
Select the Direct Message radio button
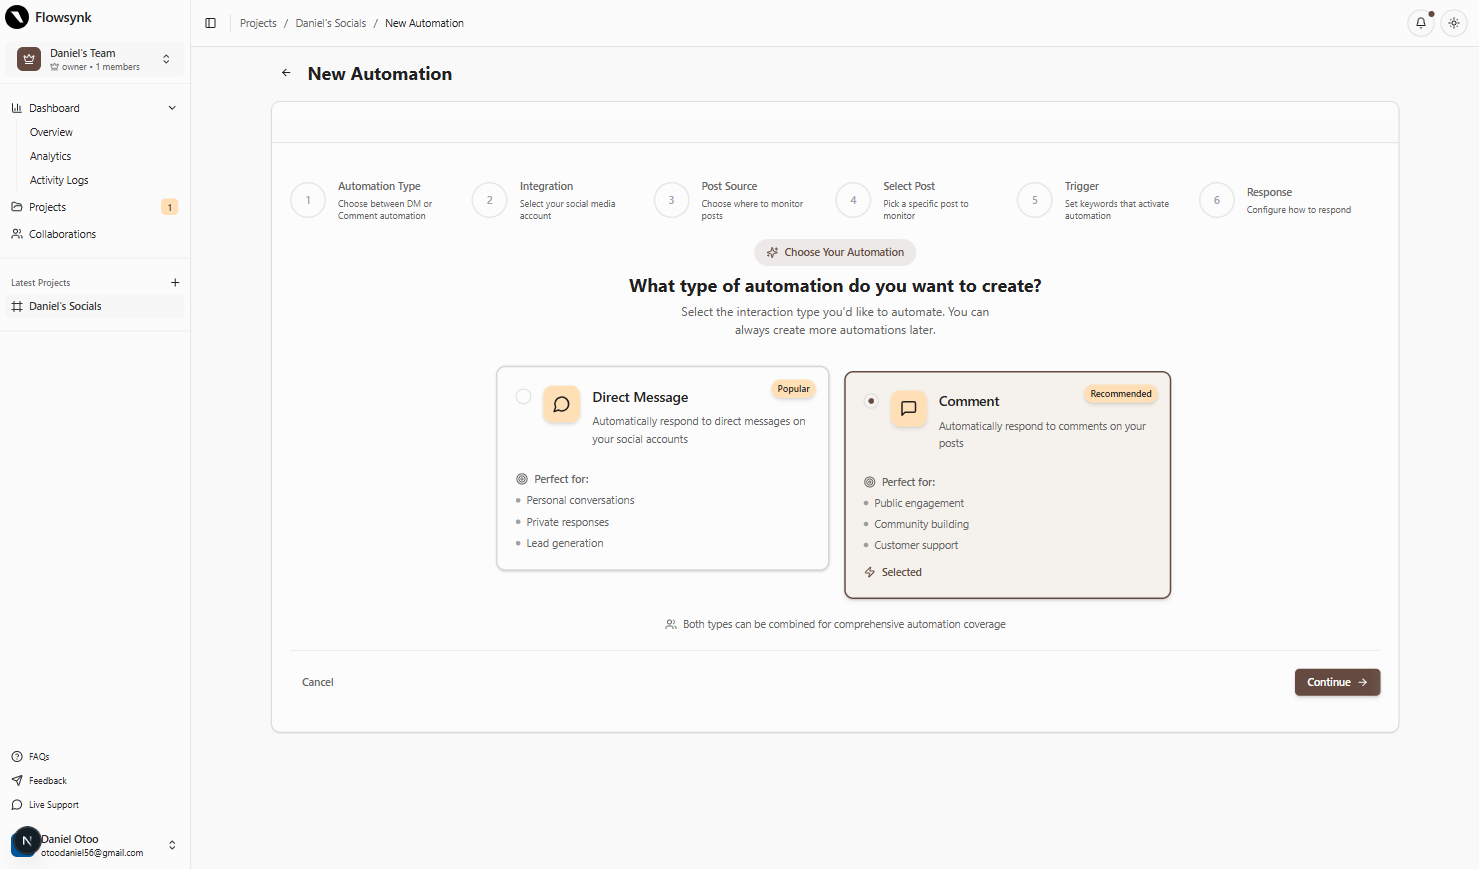pyautogui.click(x=523, y=396)
